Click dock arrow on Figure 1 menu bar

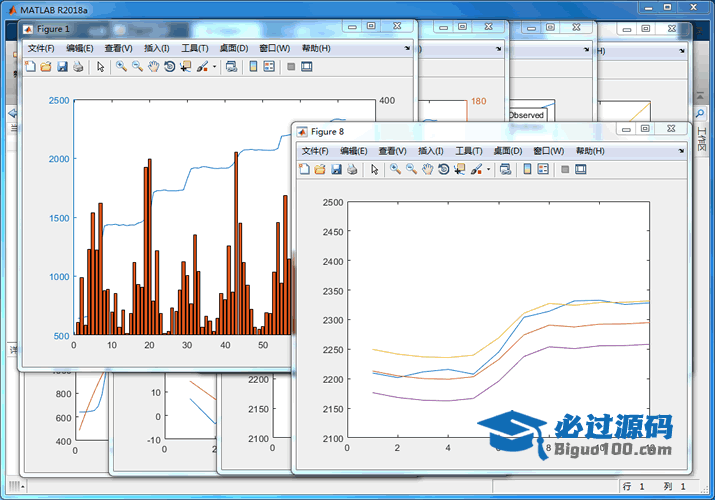(407, 48)
